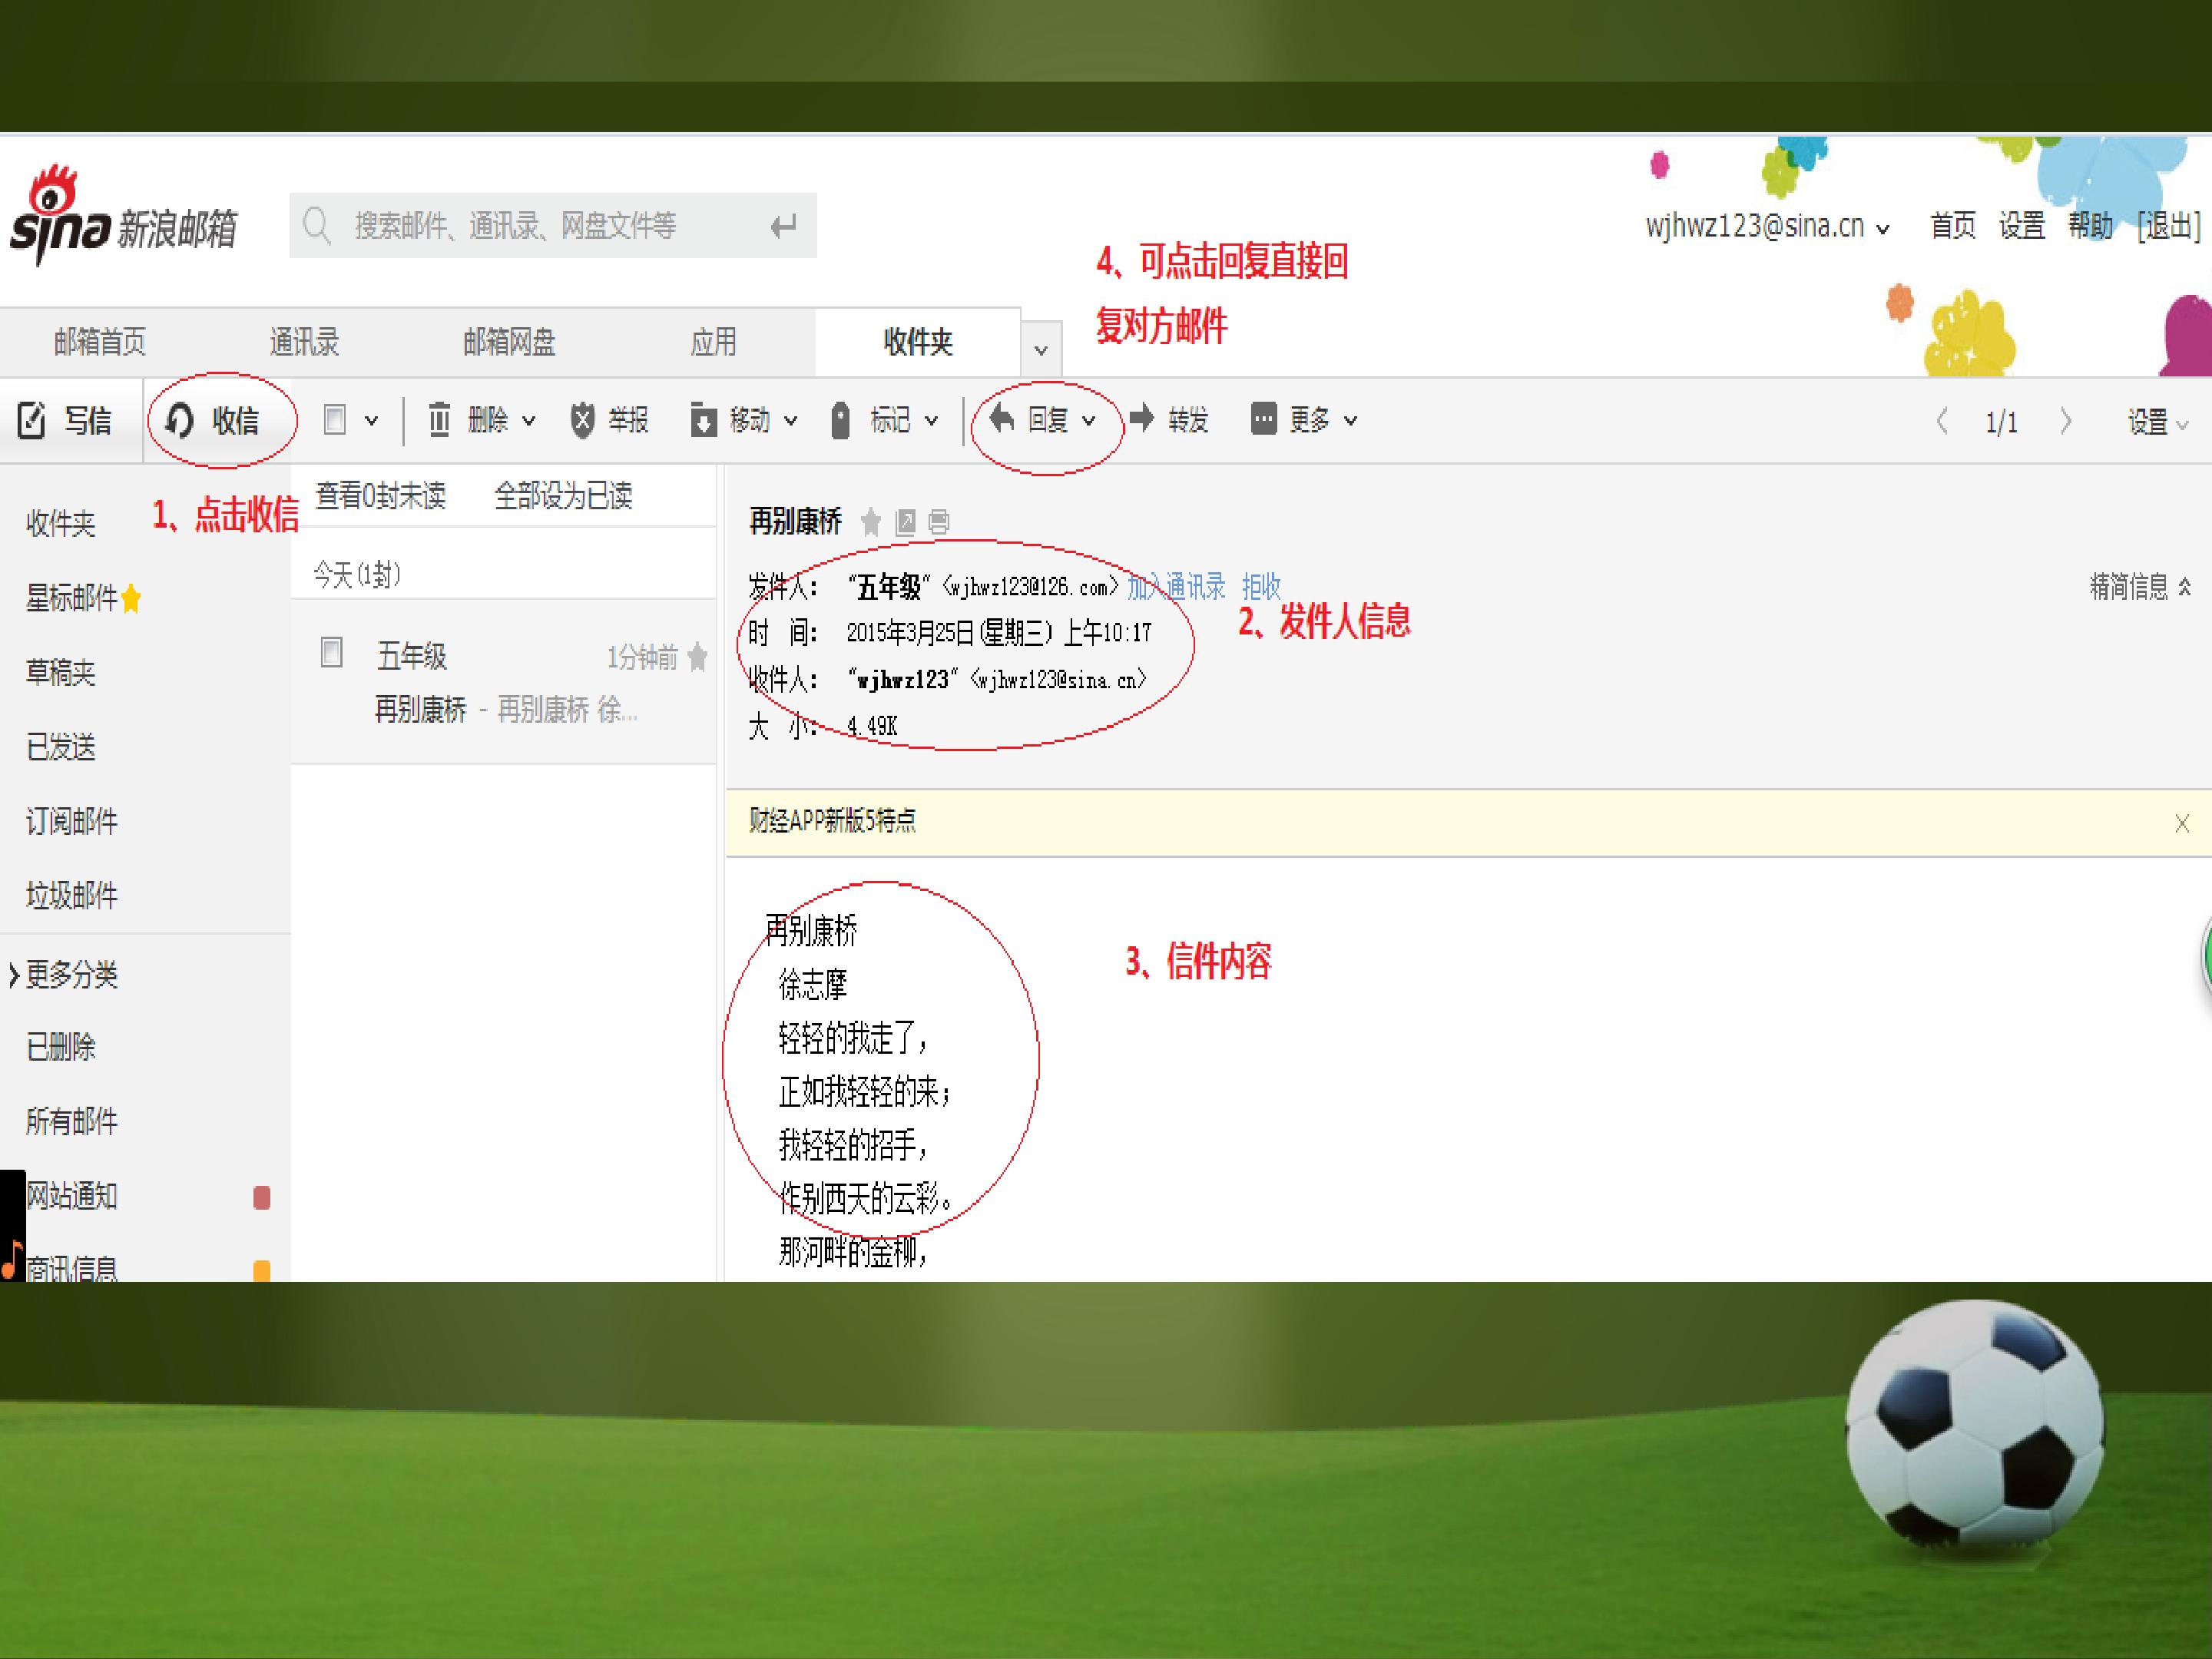
Task: Open 写信 to compose a new mail
Action: tap(64, 420)
